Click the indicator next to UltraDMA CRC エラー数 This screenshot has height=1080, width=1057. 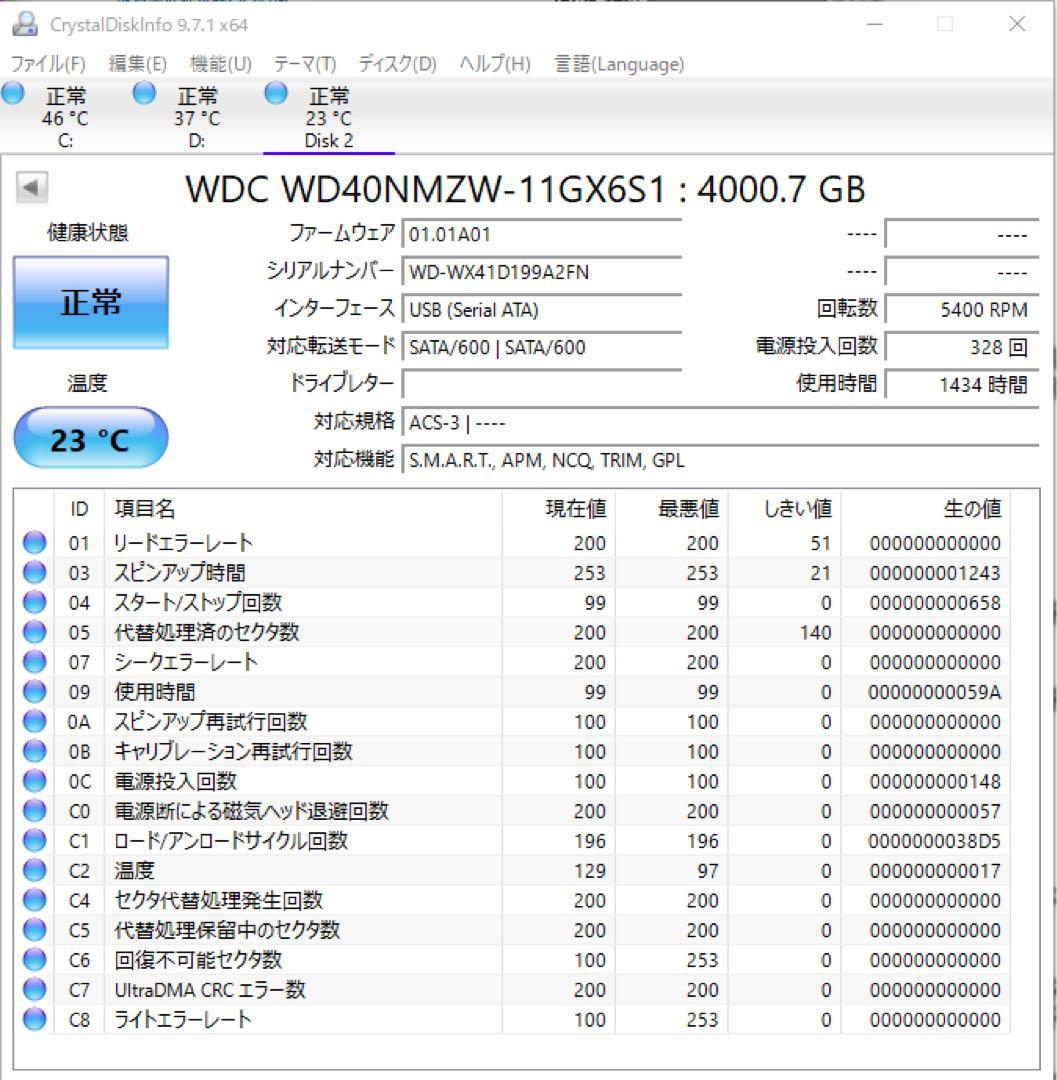[35, 989]
